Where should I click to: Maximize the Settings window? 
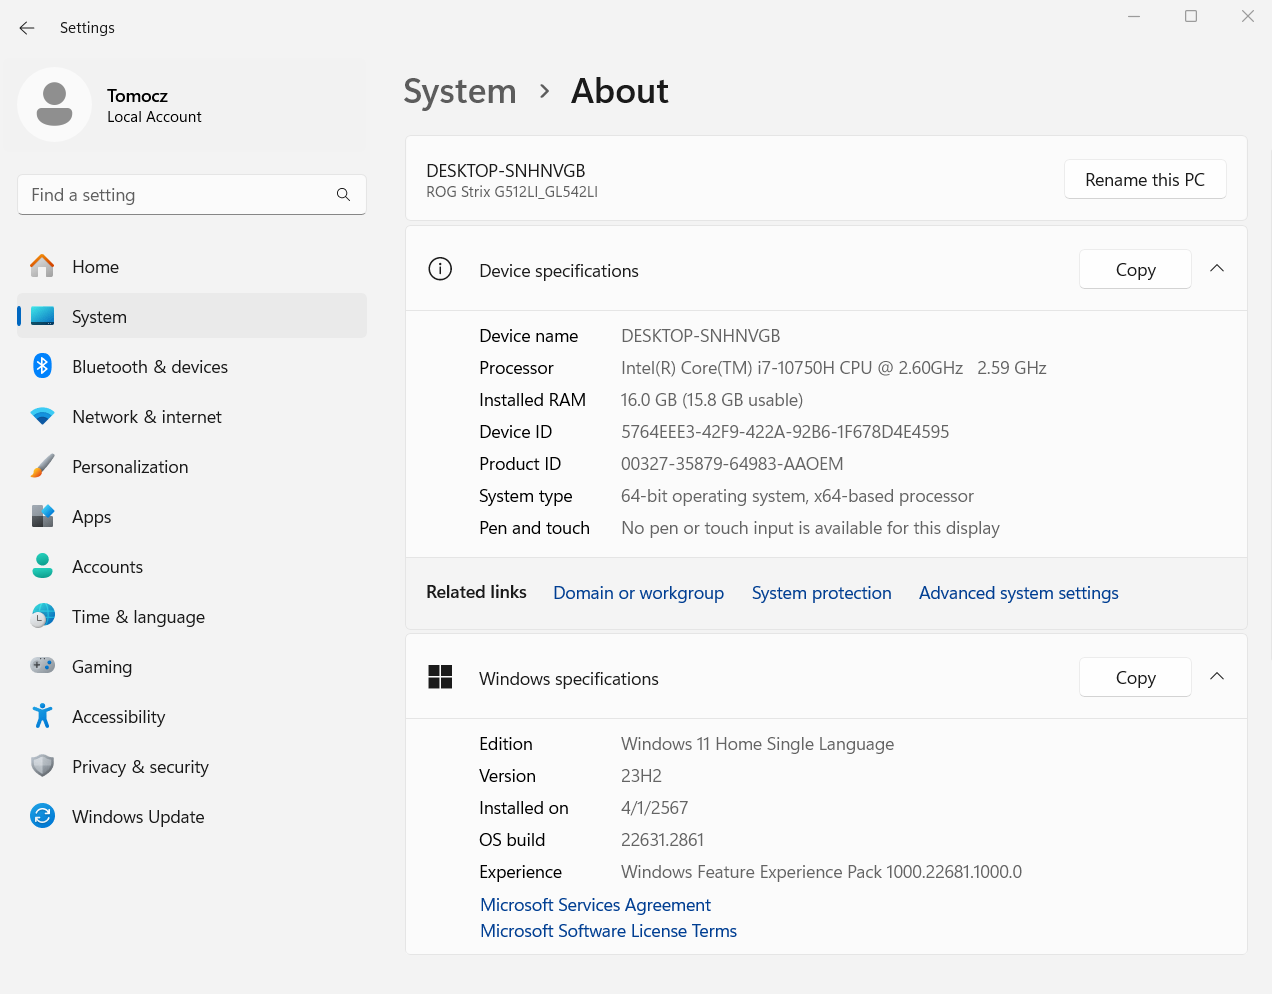coord(1191,16)
